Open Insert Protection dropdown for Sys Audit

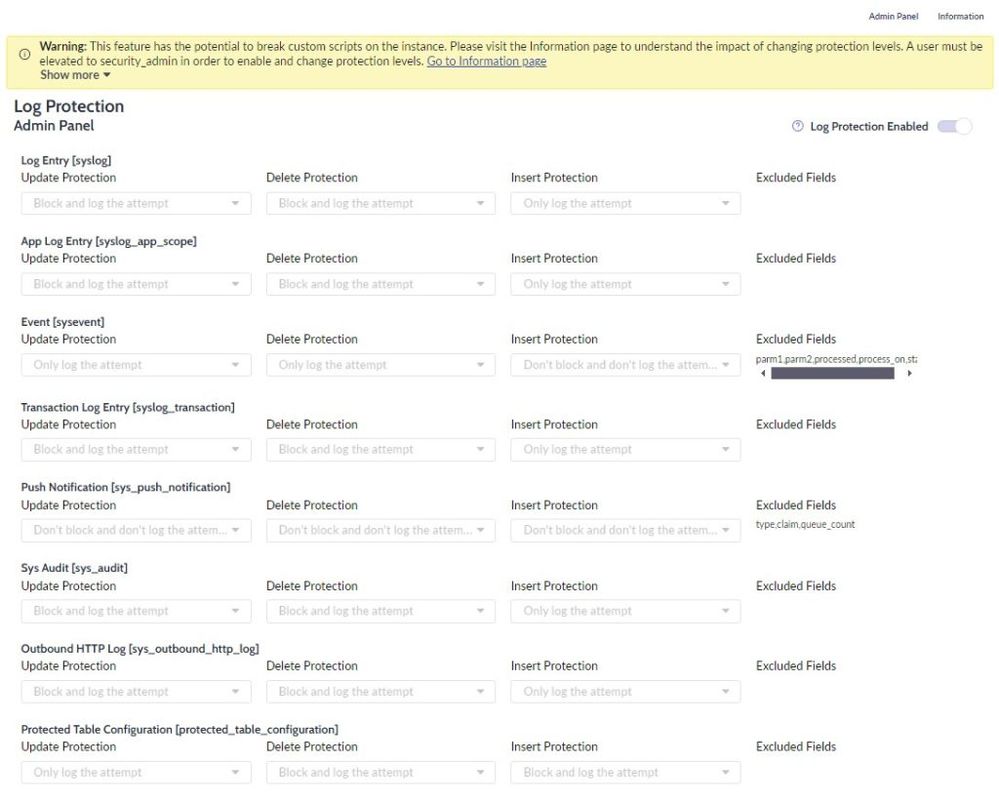(x=625, y=610)
